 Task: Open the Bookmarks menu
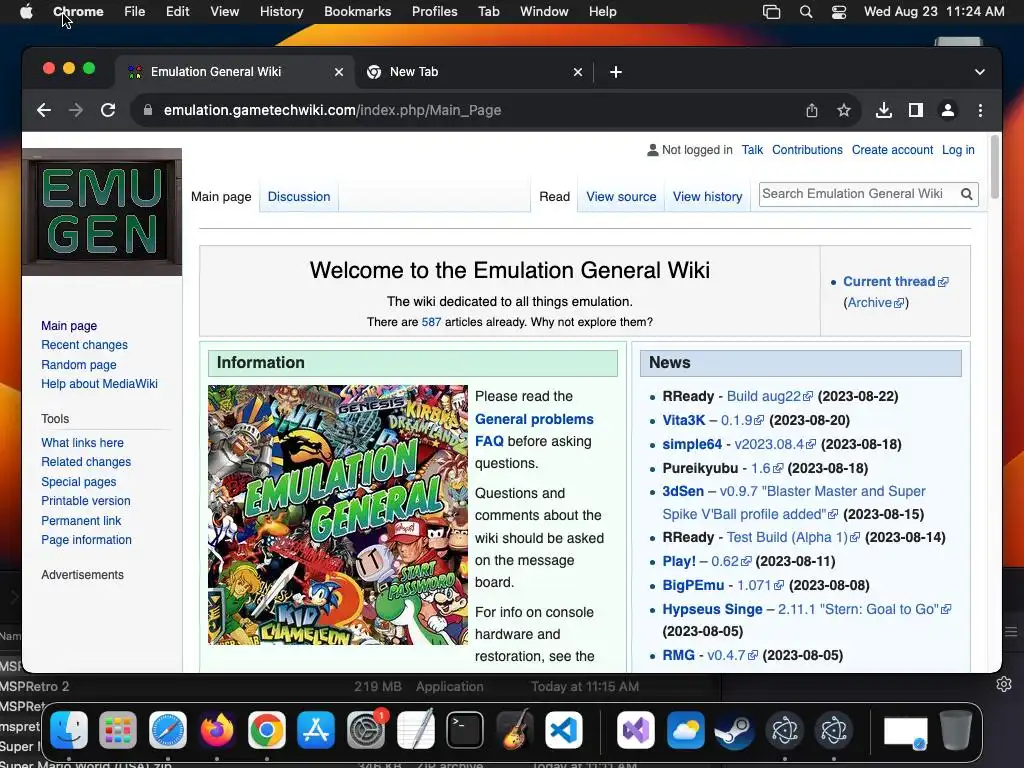pos(357,11)
